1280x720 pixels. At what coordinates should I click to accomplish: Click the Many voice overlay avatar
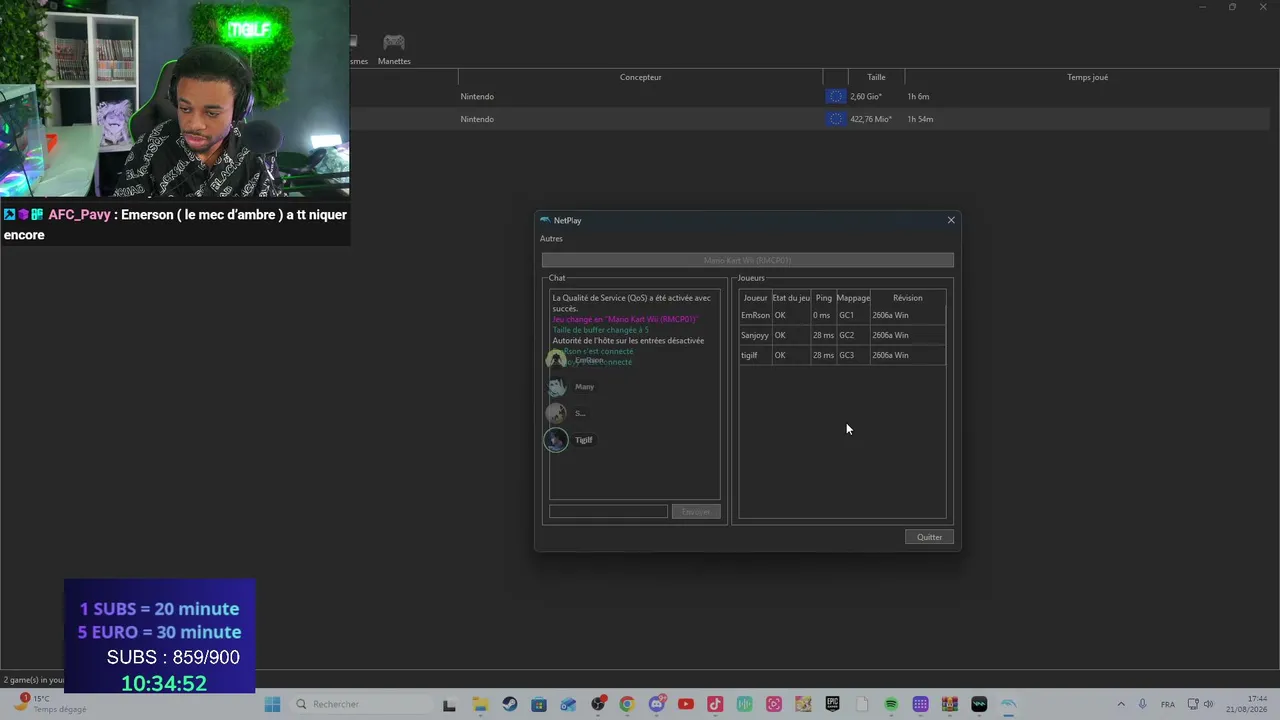point(556,387)
